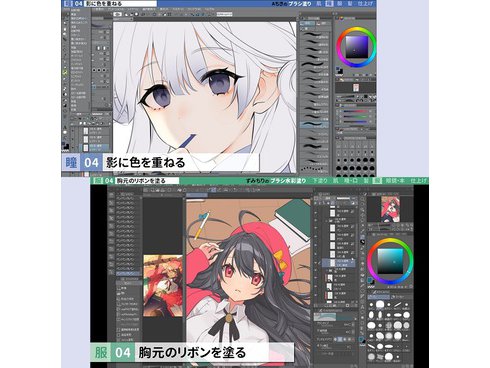Collapse the layer folder below the highlighted layer
The image size is (490, 368).
326,270
